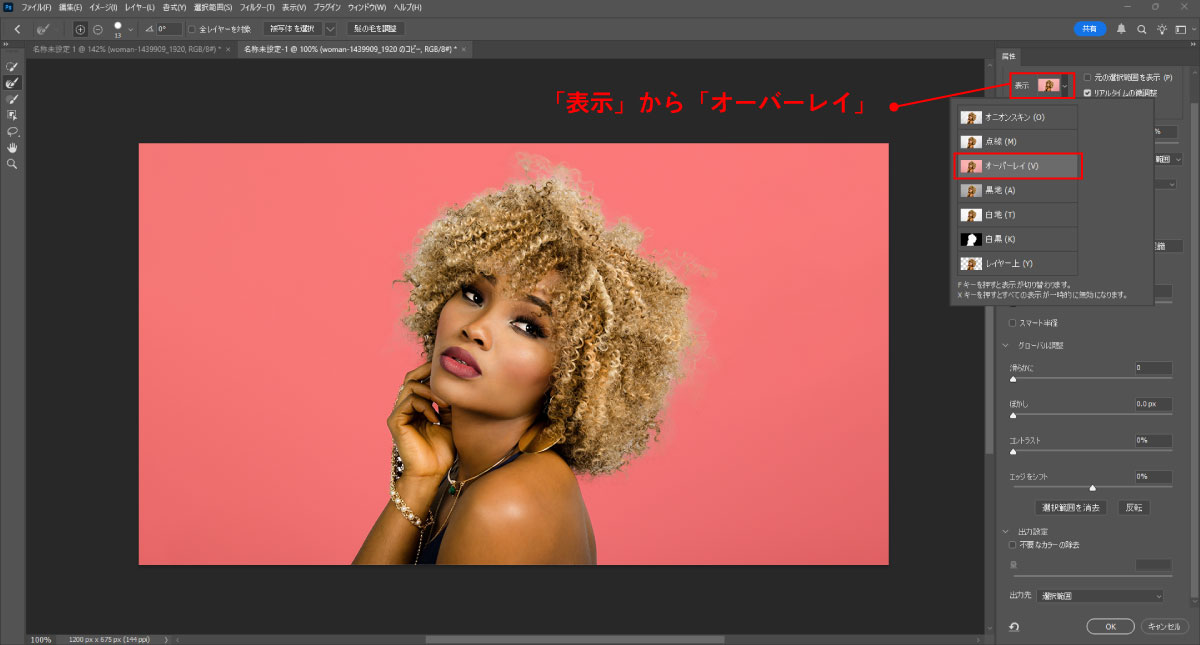Choose the Lasso tool in toolbar
This screenshot has width=1200, height=645.
(x=13, y=131)
